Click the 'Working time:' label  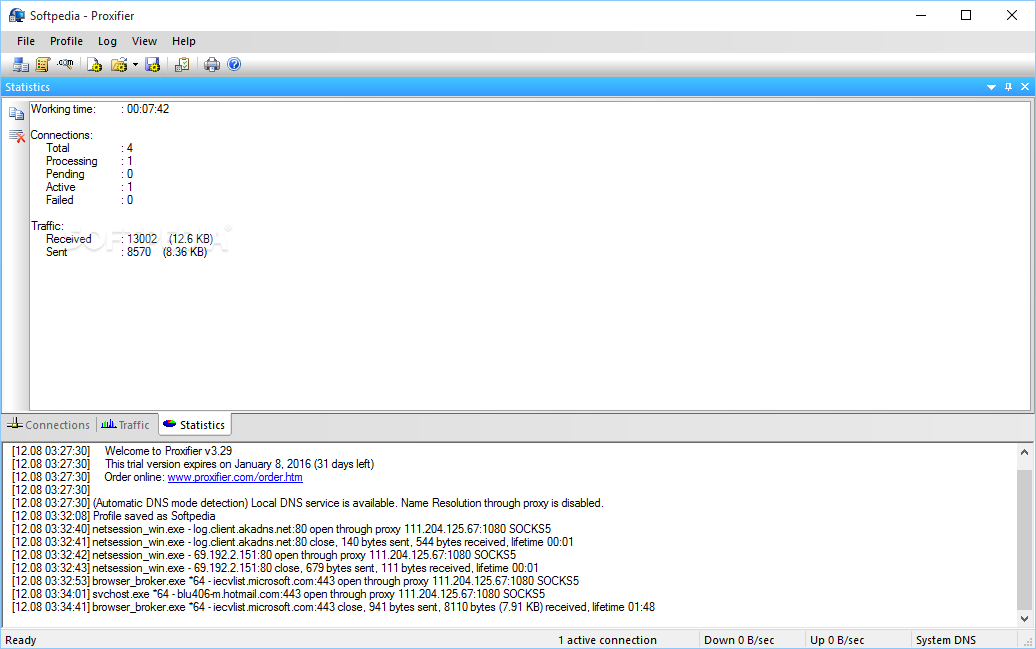pos(63,109)
